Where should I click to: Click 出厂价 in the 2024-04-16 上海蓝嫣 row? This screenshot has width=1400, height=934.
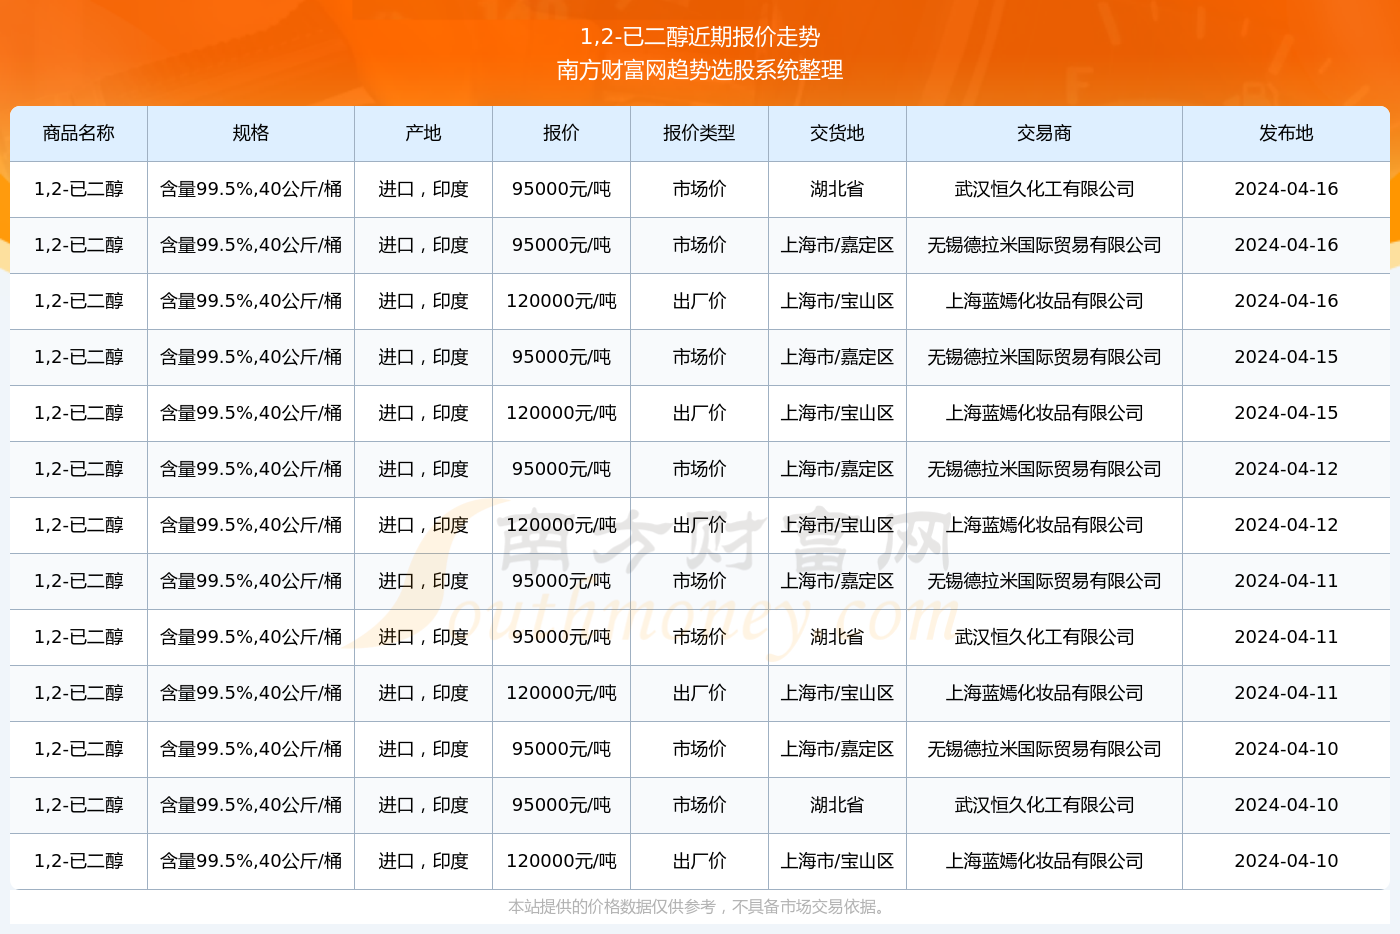click(x=699, y=301)
